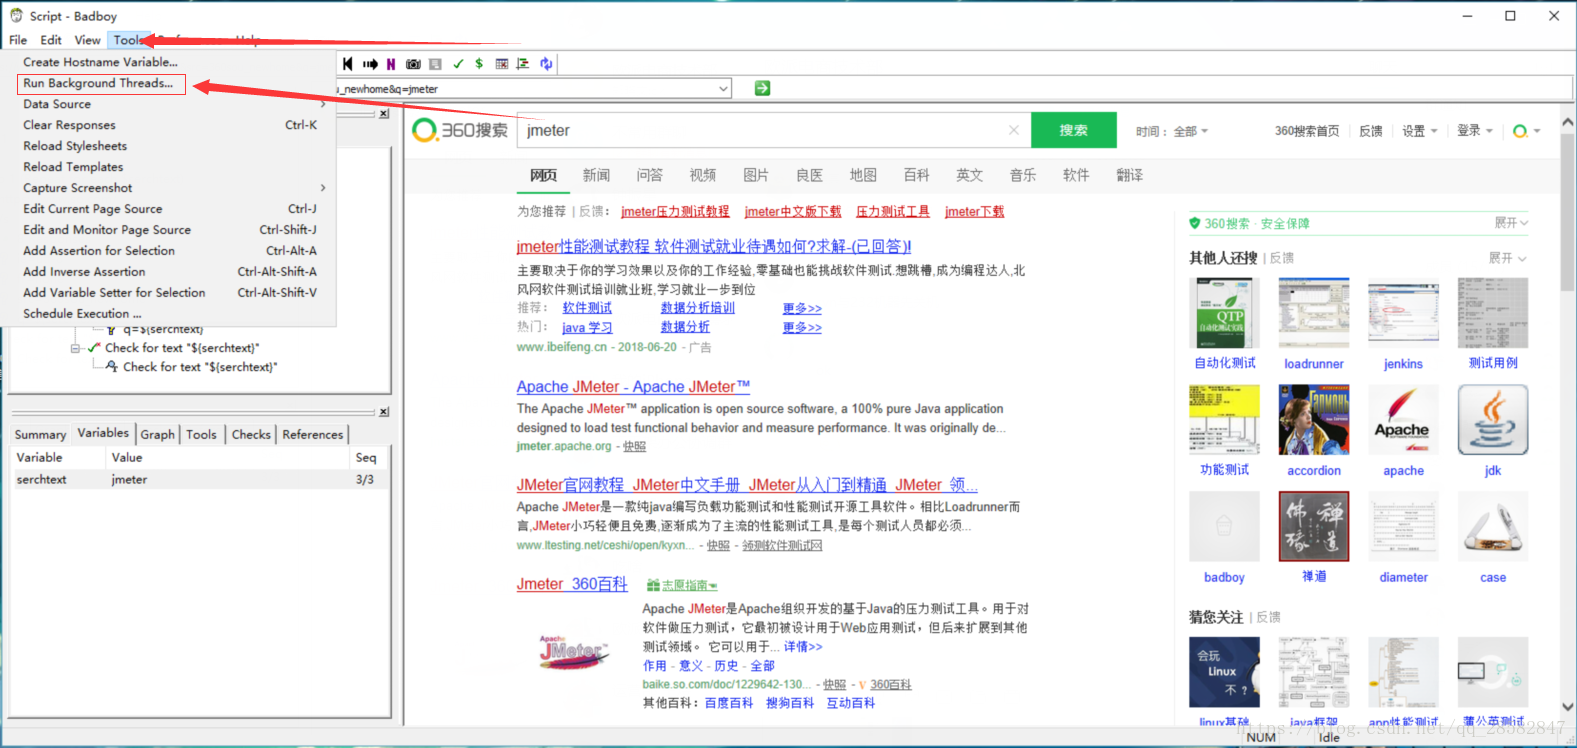Screen dimensions: 1577x748
Task: Click the loadrunner thumbnail
Action: [x=1314, y=313]
